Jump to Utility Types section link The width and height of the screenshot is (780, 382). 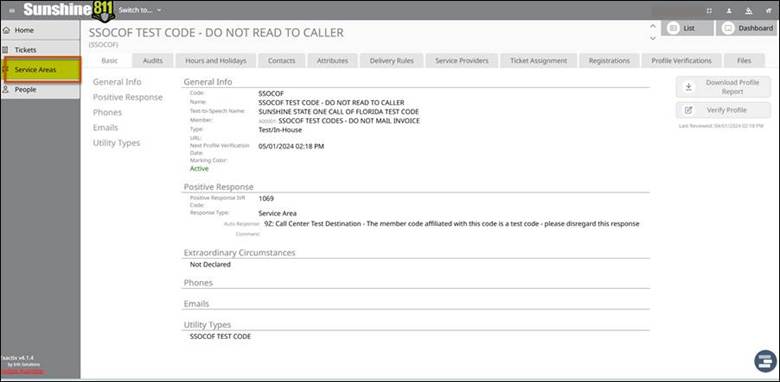pos(116,143)
